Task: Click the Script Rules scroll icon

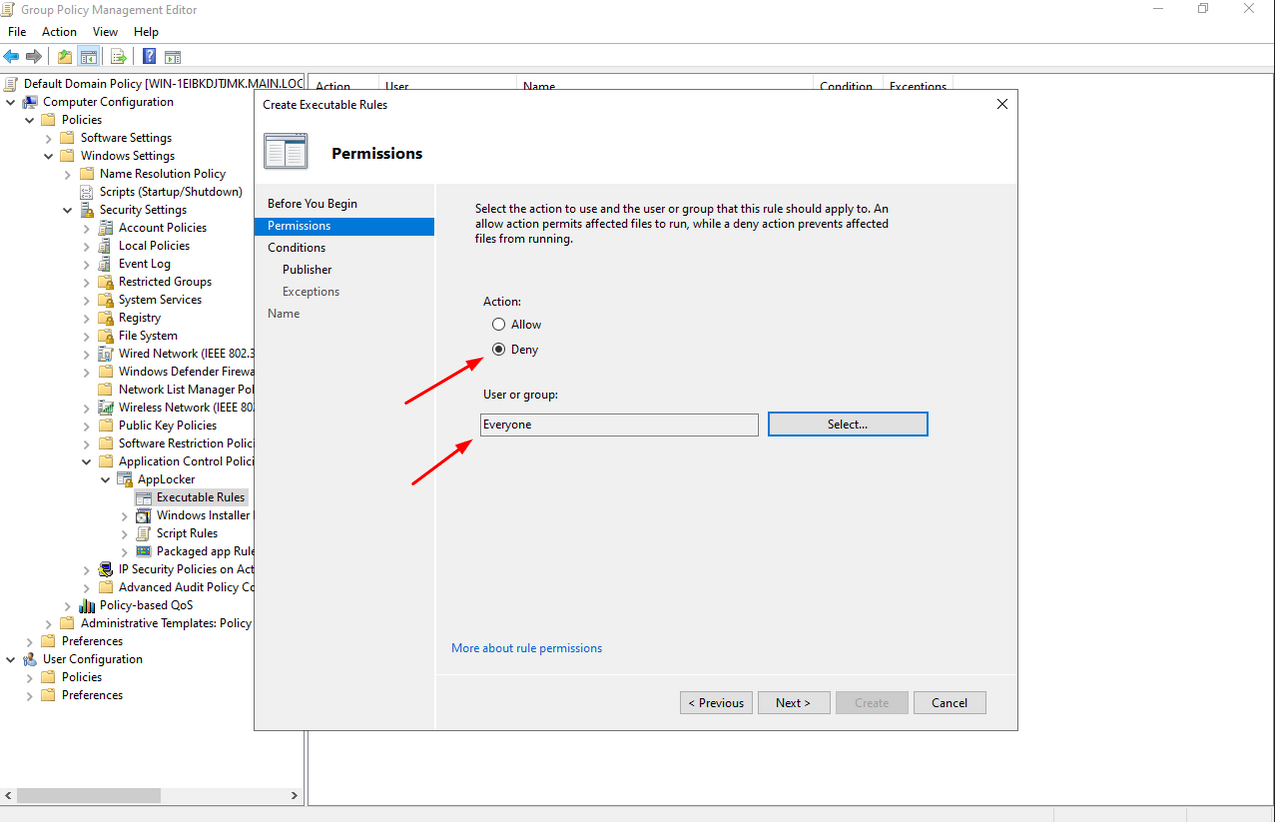Action: coord(144,534)
